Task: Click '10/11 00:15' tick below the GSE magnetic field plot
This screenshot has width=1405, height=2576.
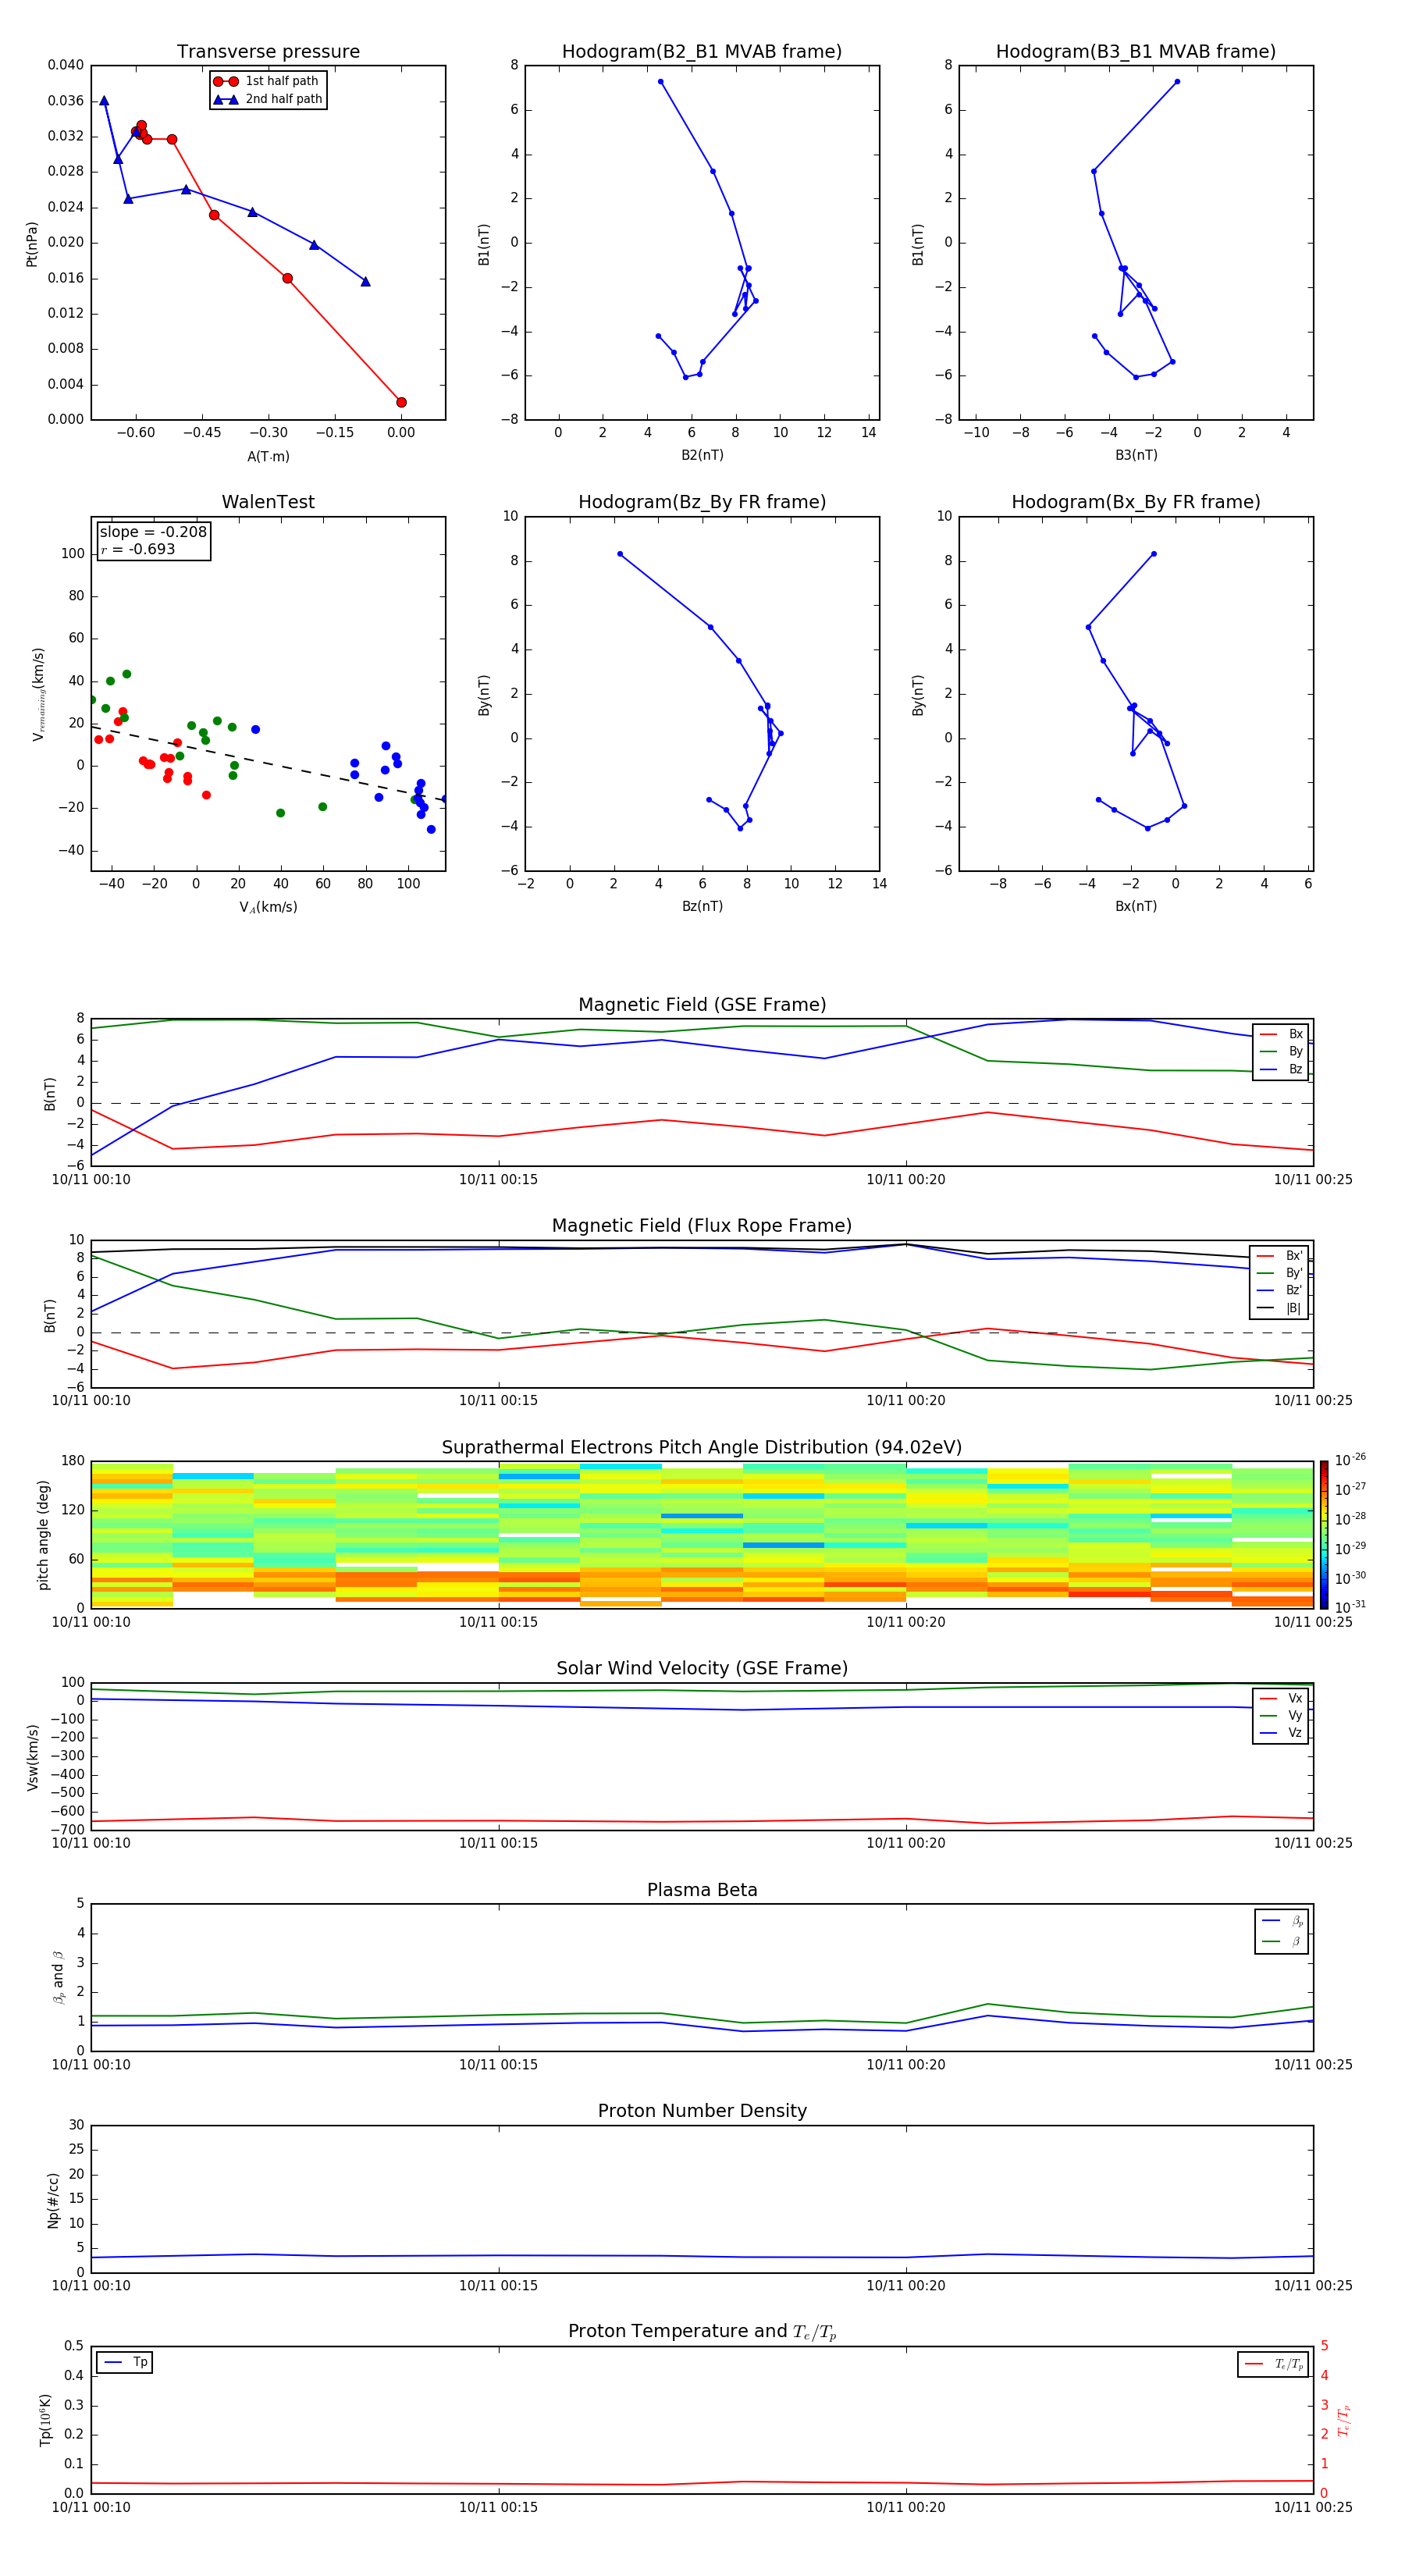Action: 498,1180
